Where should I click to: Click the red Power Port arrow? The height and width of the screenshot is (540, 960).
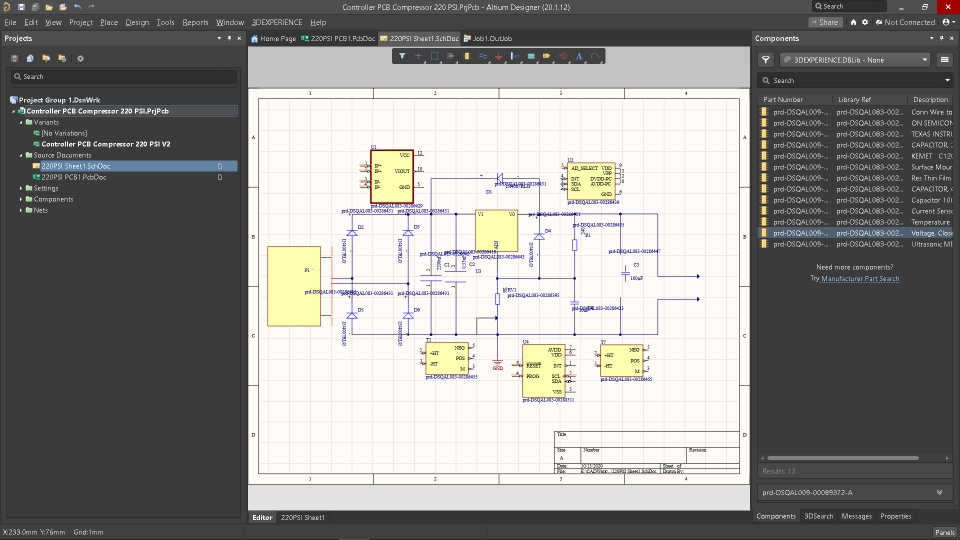498,56
